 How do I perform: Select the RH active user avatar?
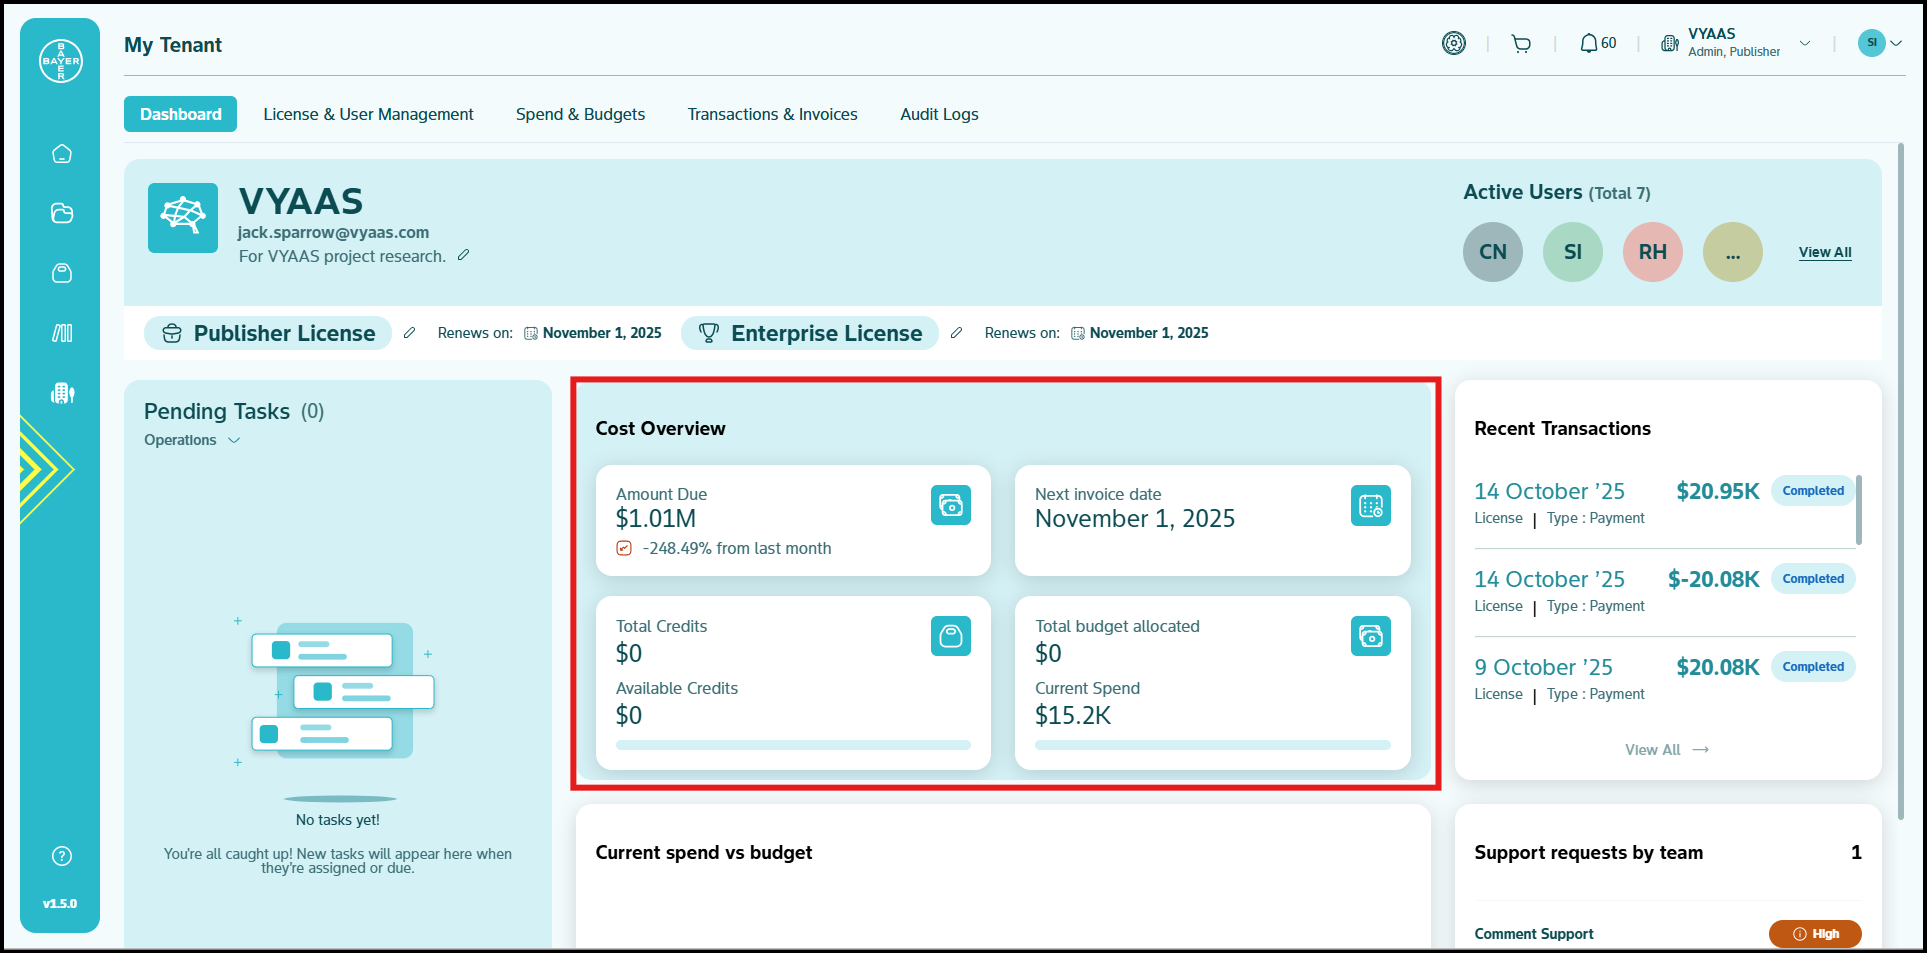pos(1652,252)
